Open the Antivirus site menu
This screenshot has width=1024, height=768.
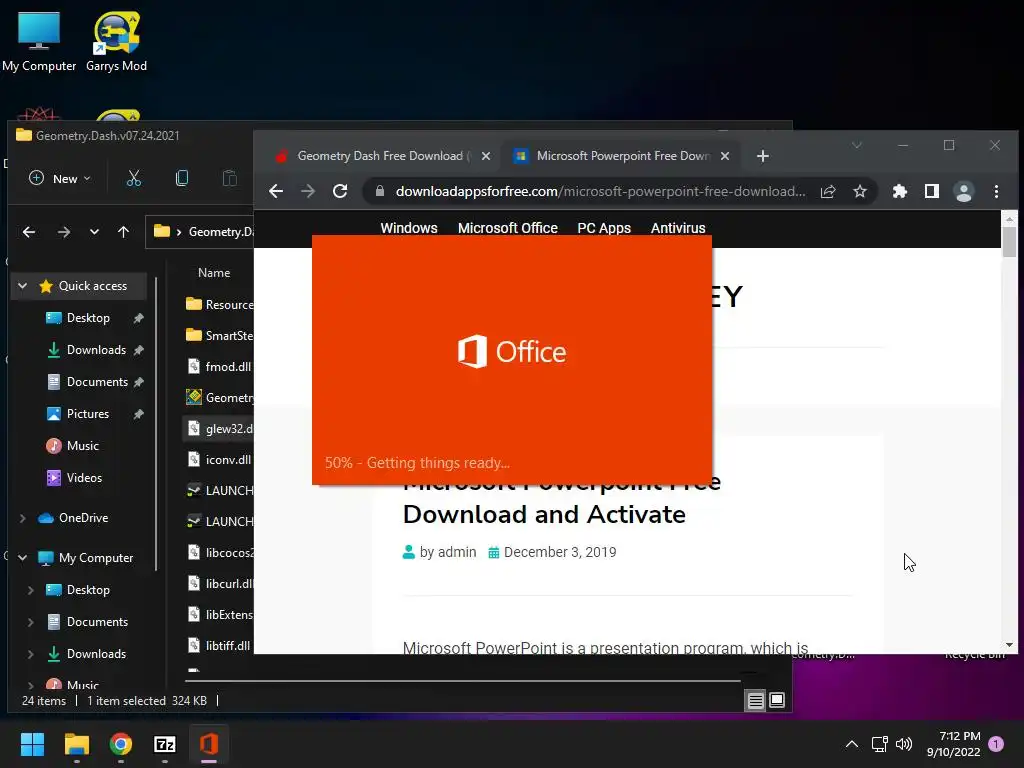pos(678,228)
